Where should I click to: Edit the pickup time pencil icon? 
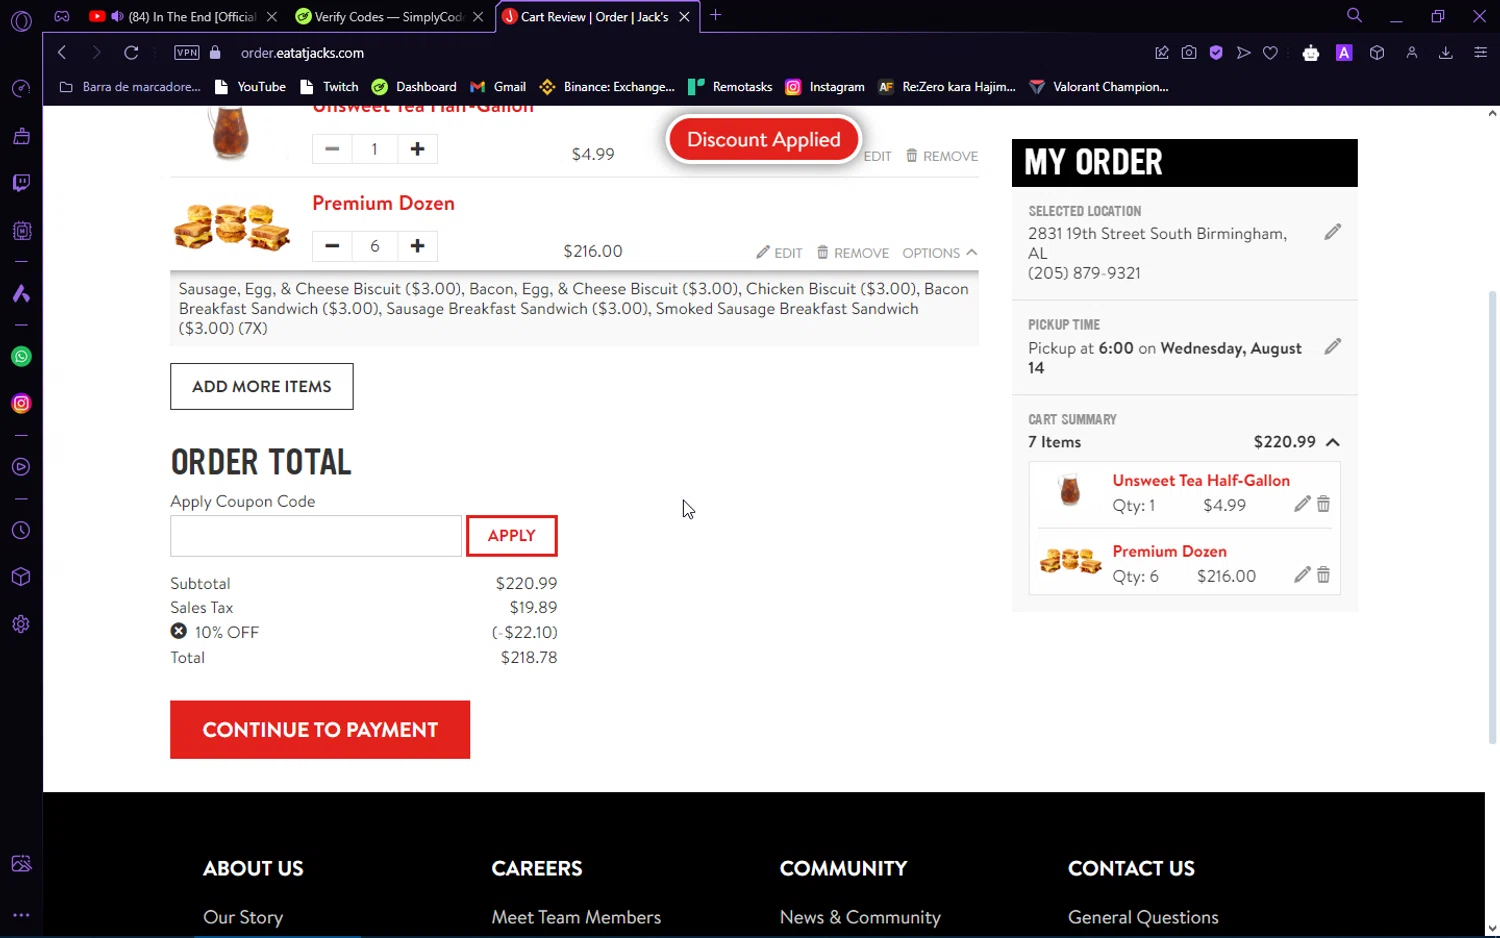1332,347
